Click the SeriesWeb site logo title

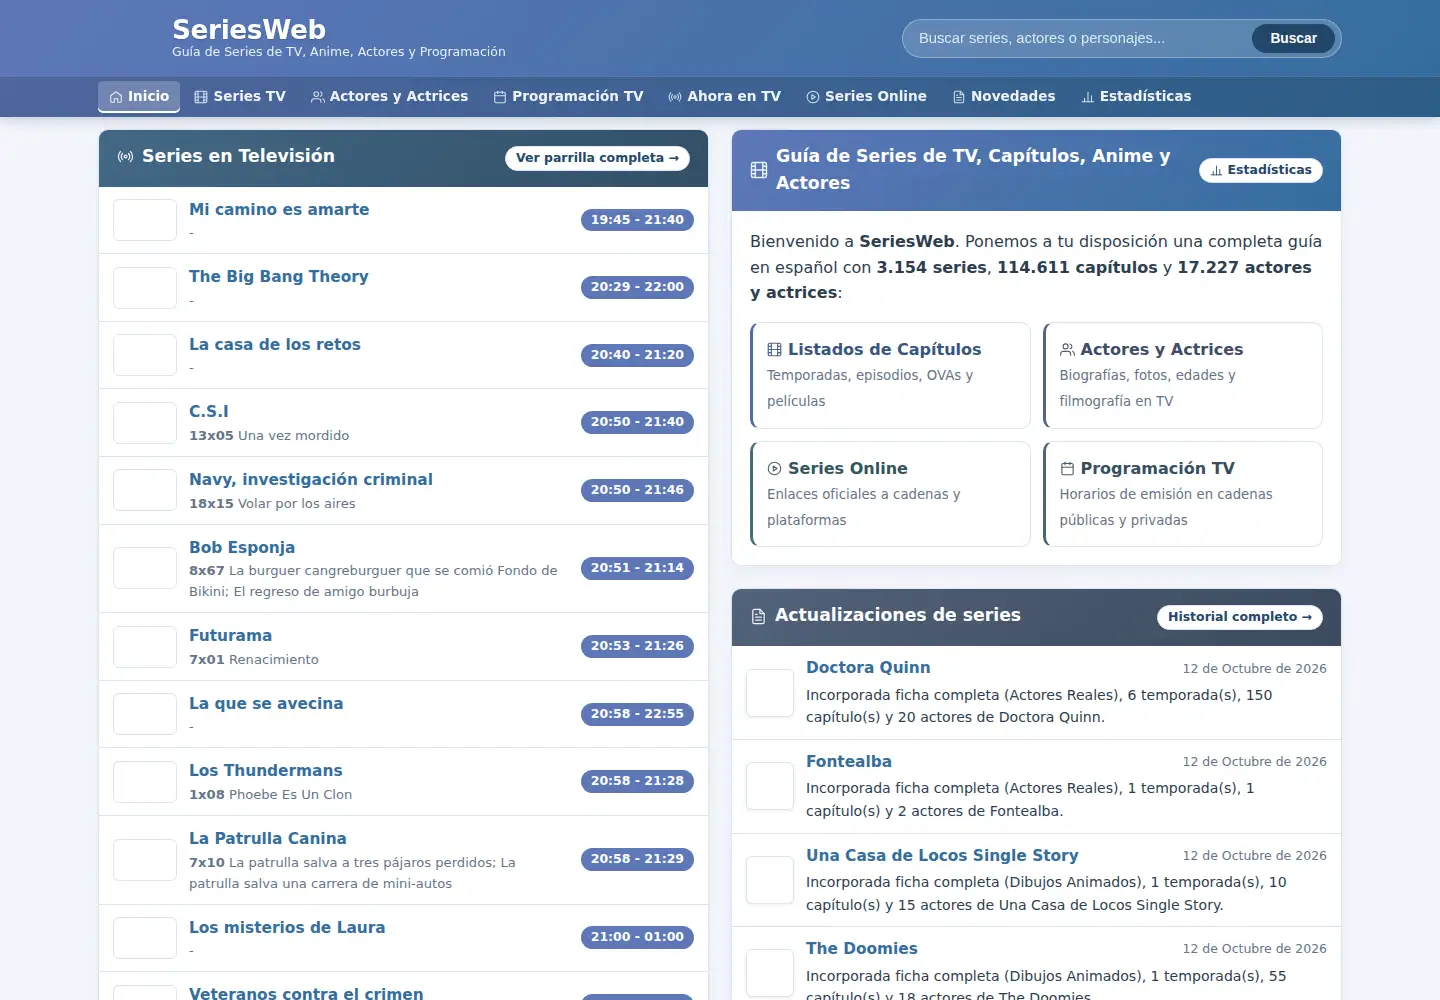click(249, 30)
